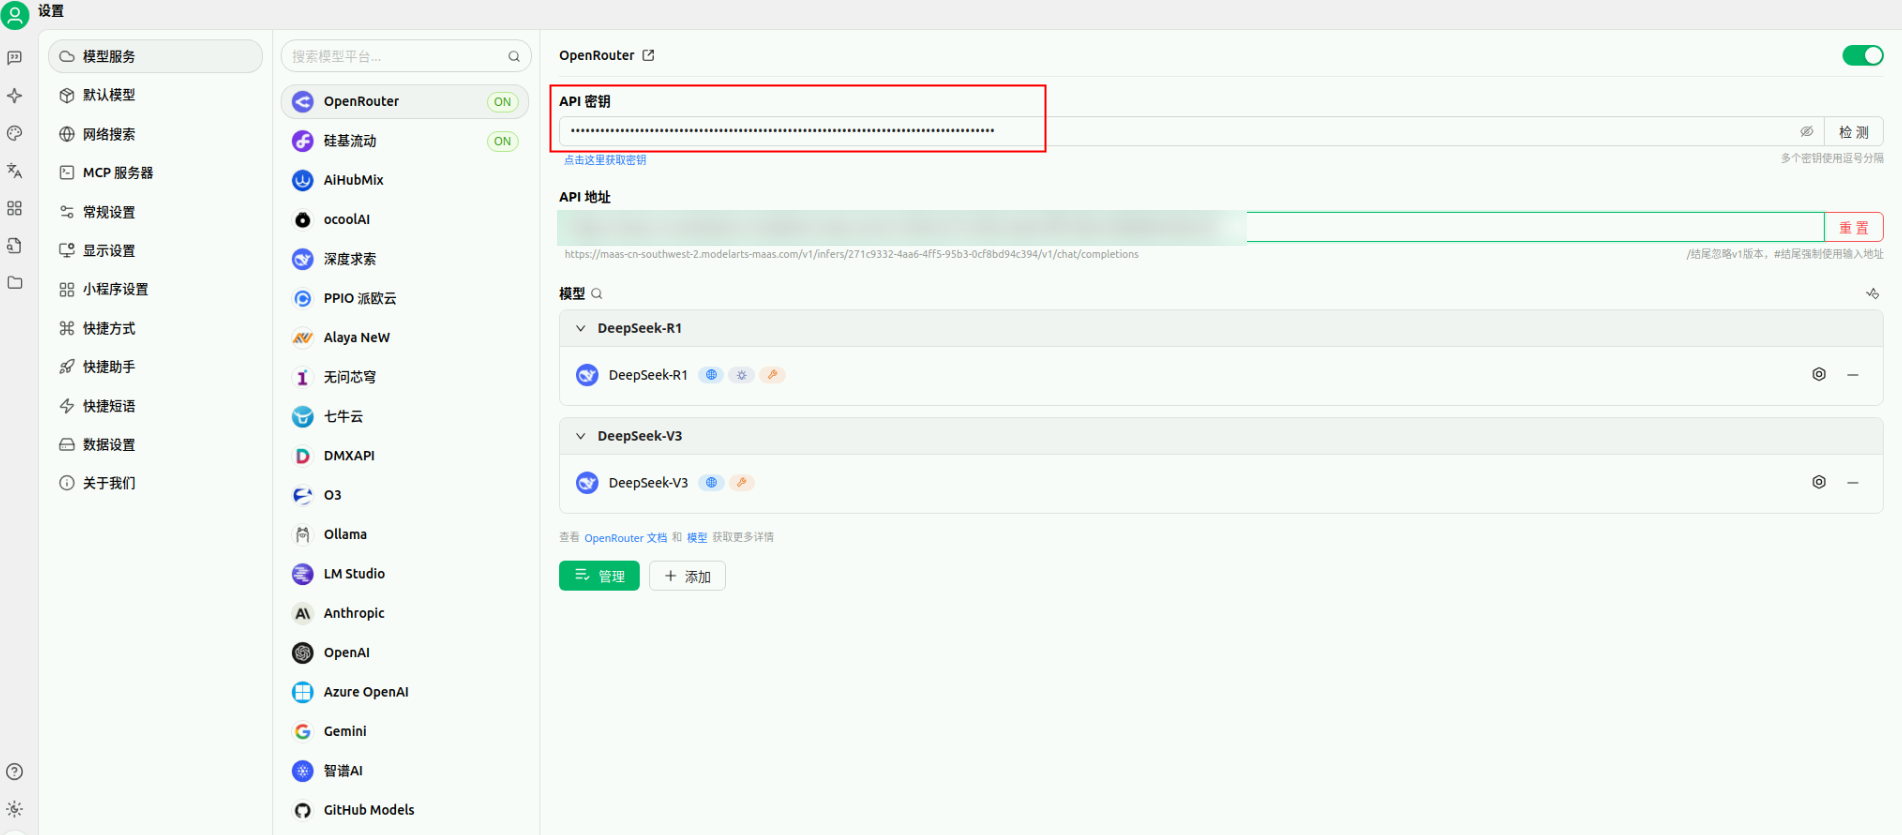Click DeepSeek-R1 reasoning badge icon
The image size is (1902, 835).
[x=741, y=375]
